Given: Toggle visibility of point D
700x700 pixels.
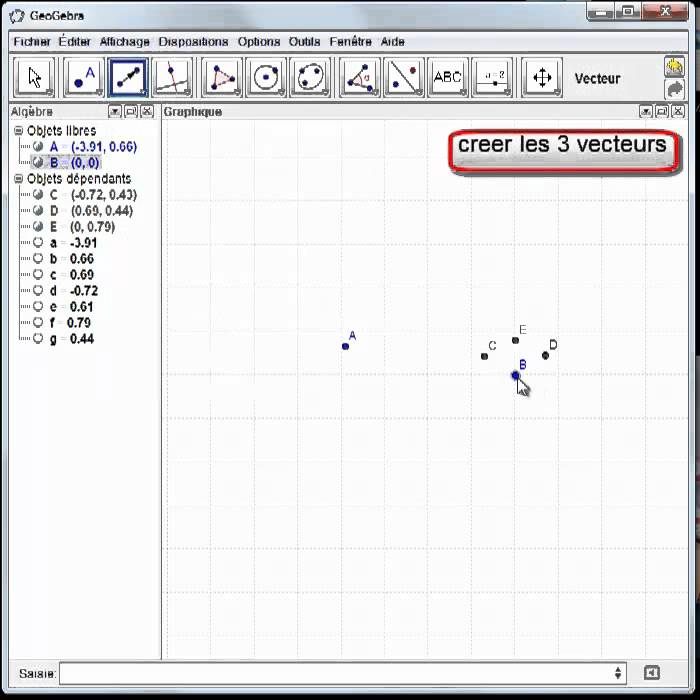Looking at the screenshot, I should tap(38, 210).
